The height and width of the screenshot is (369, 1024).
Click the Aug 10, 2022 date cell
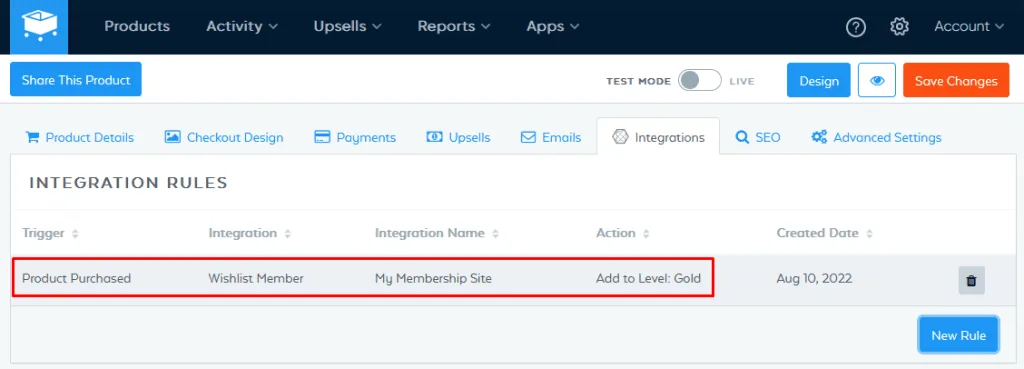pyautogui.click(x=814, y=279)
